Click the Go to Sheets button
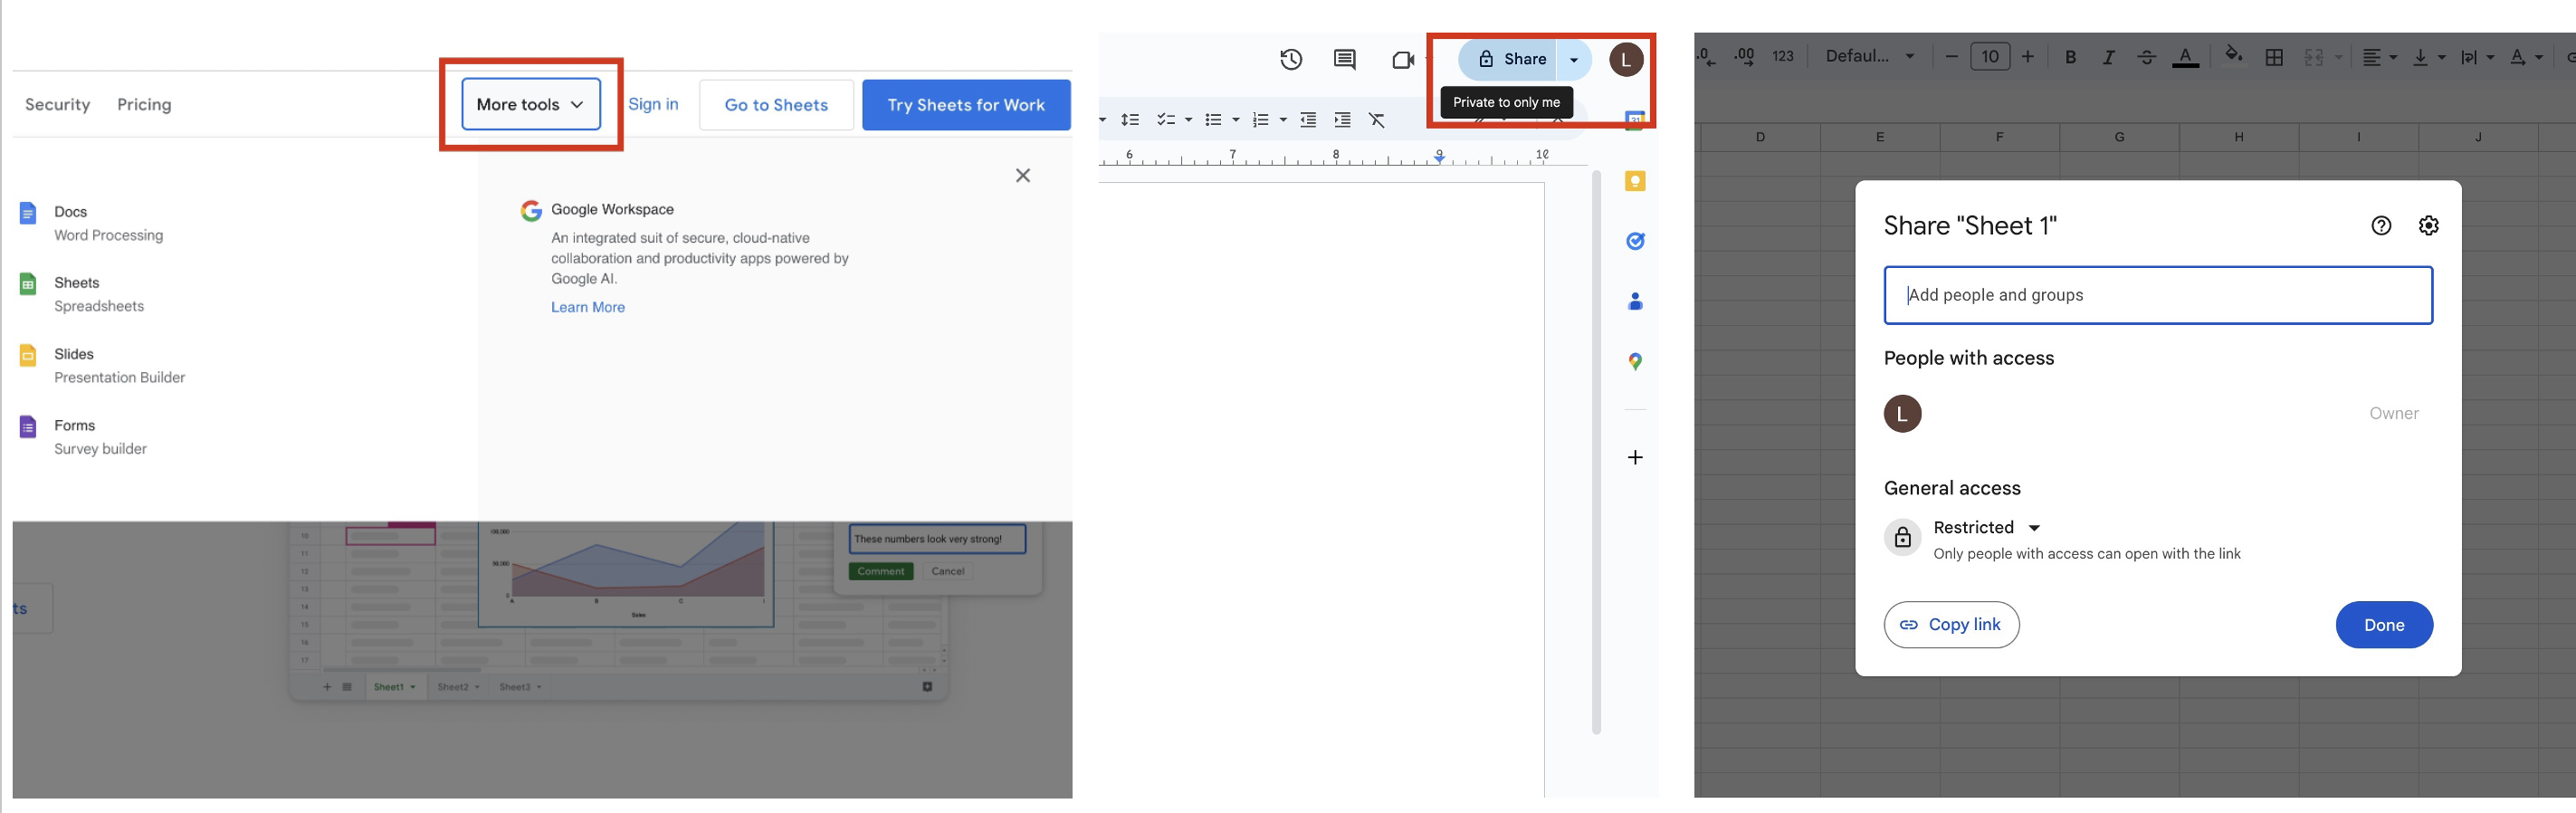Viewport: 2576px width, 813px height. click(776, 105)
